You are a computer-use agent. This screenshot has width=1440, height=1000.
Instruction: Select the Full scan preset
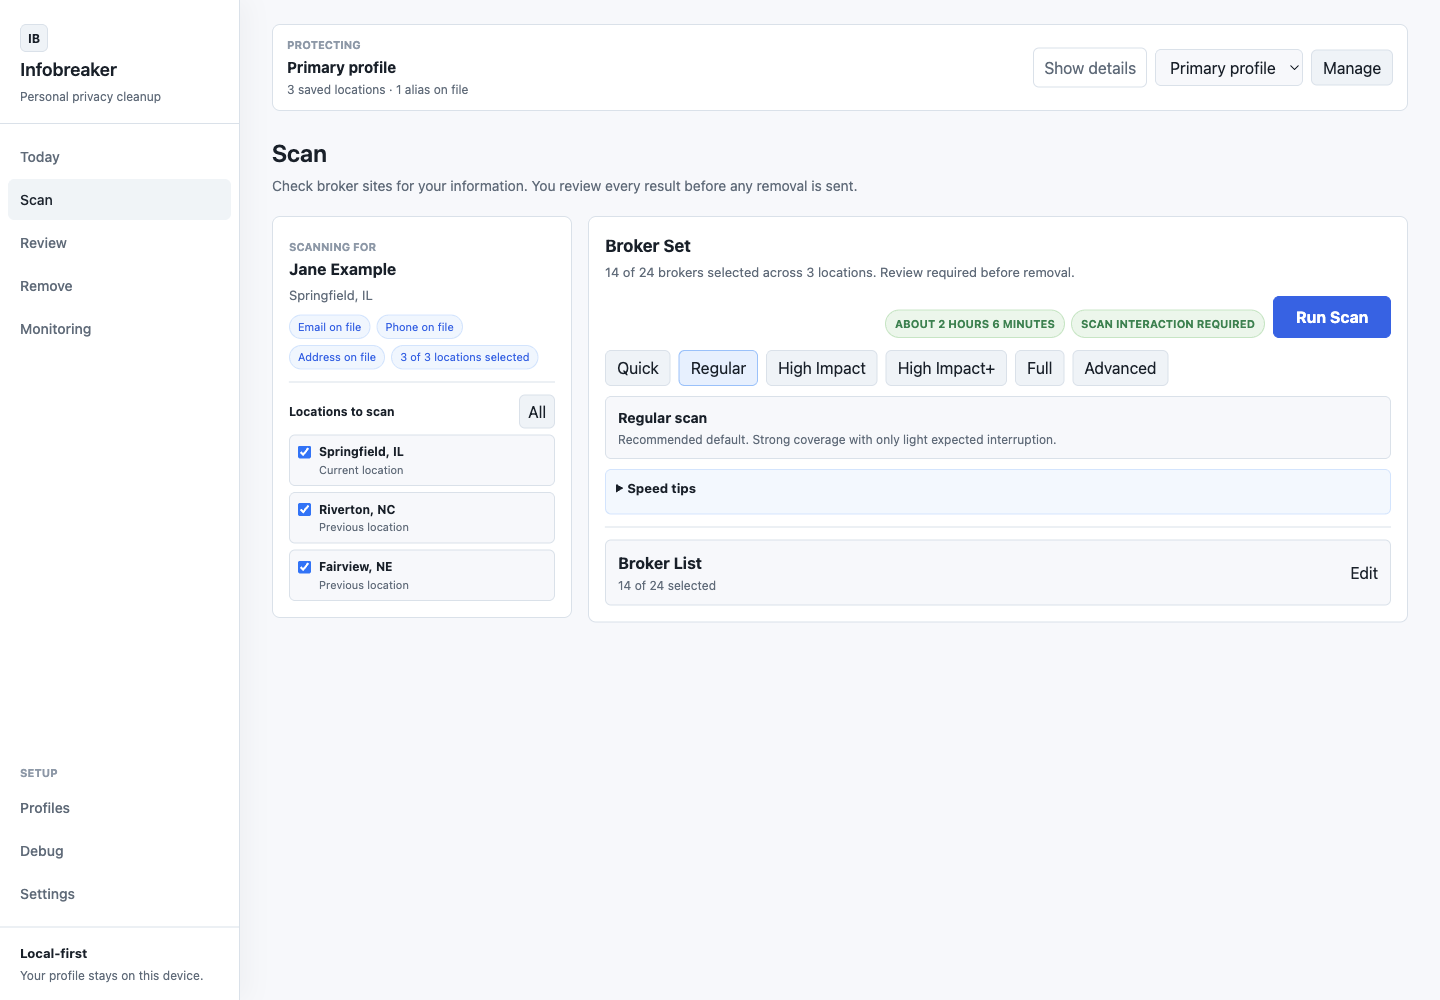[1039, 368]
